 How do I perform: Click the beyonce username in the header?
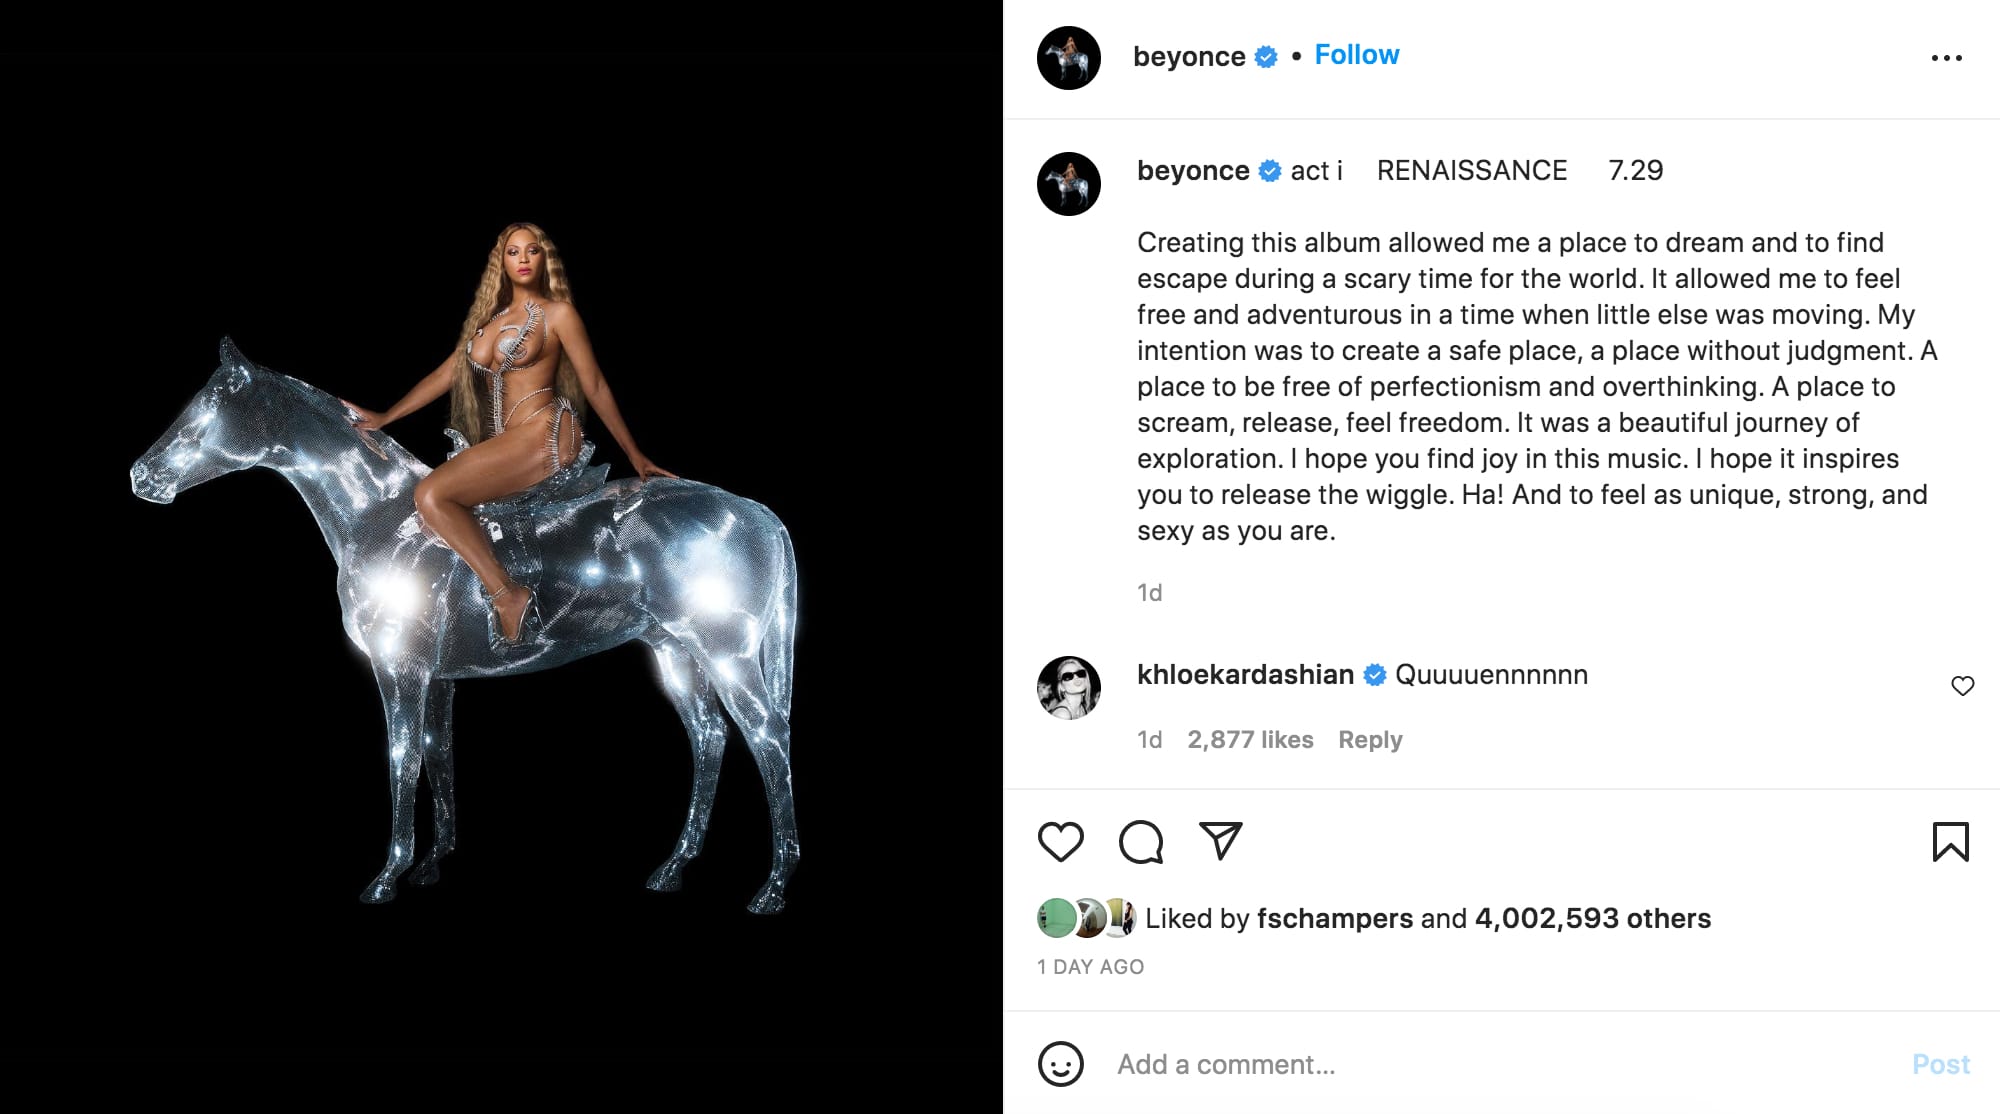pos(1189,57)
